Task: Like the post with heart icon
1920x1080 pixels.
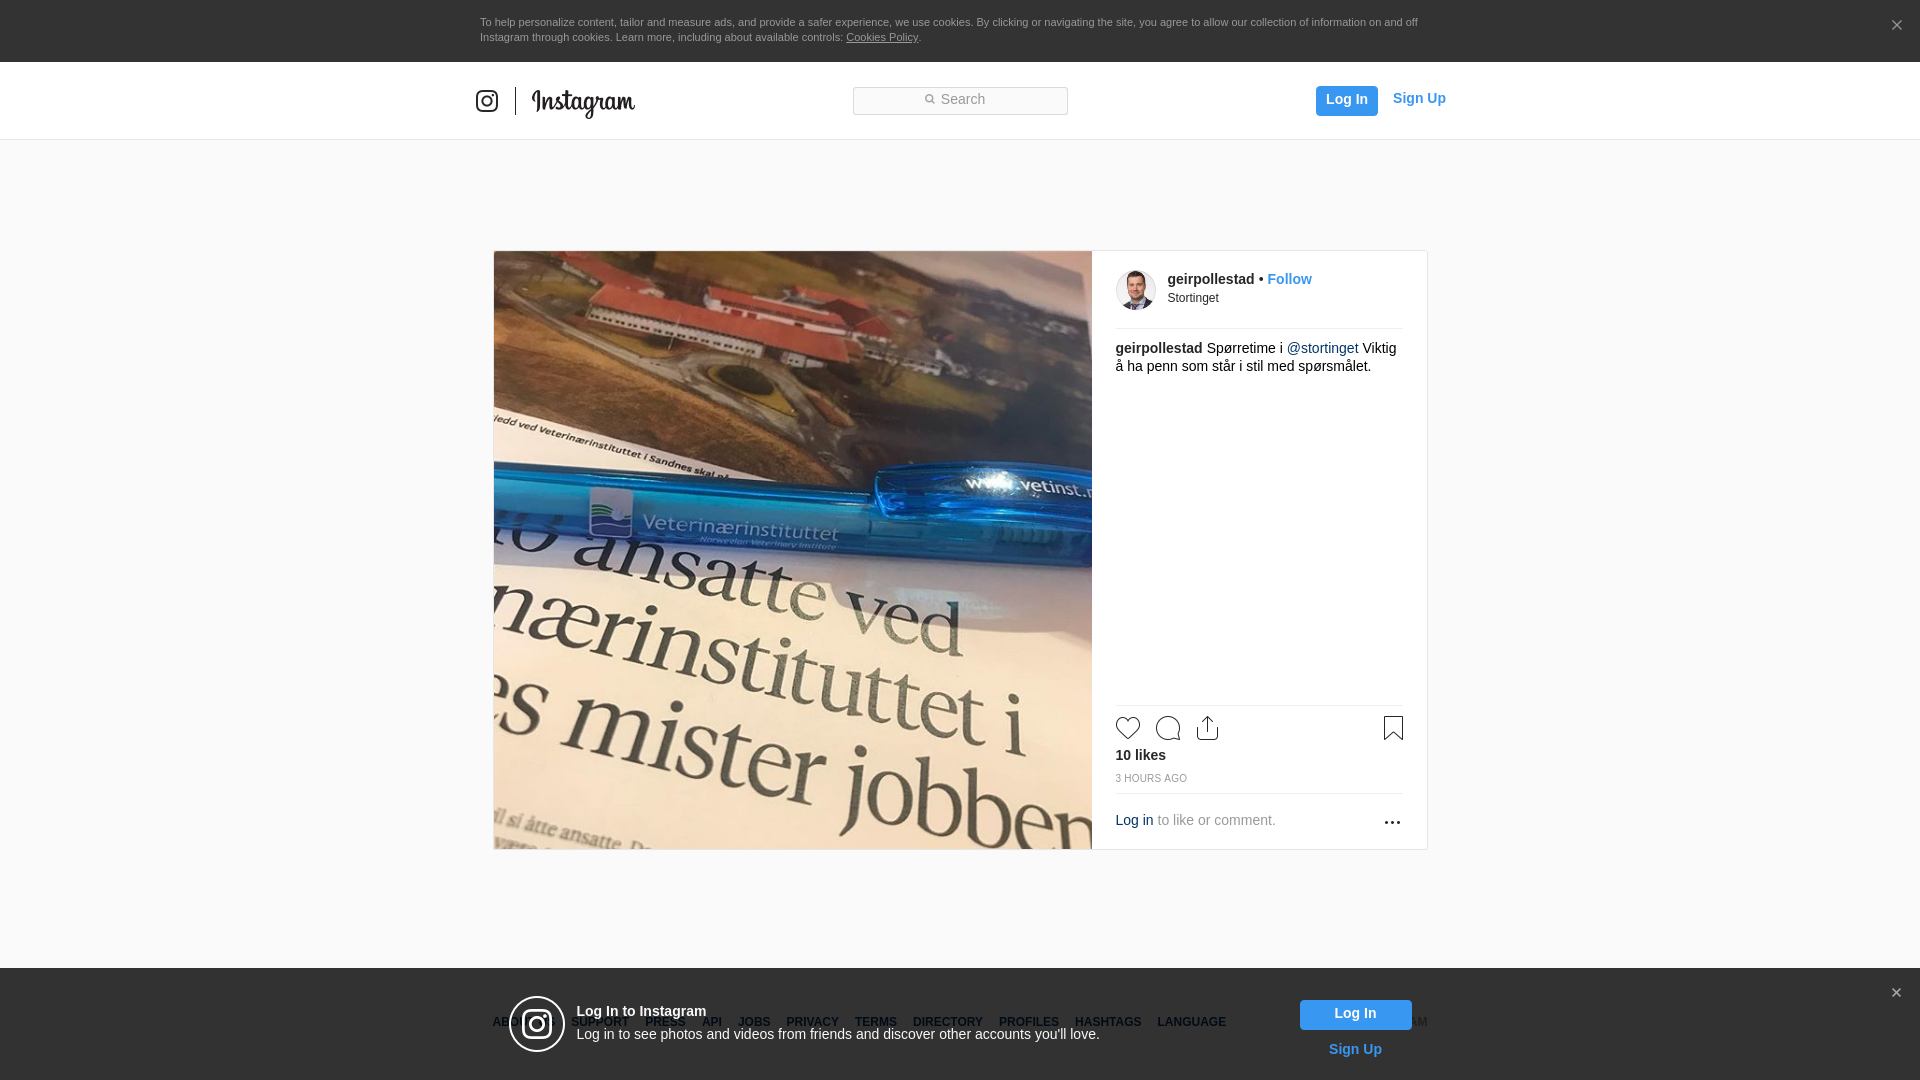Action: click(1127, 728)
